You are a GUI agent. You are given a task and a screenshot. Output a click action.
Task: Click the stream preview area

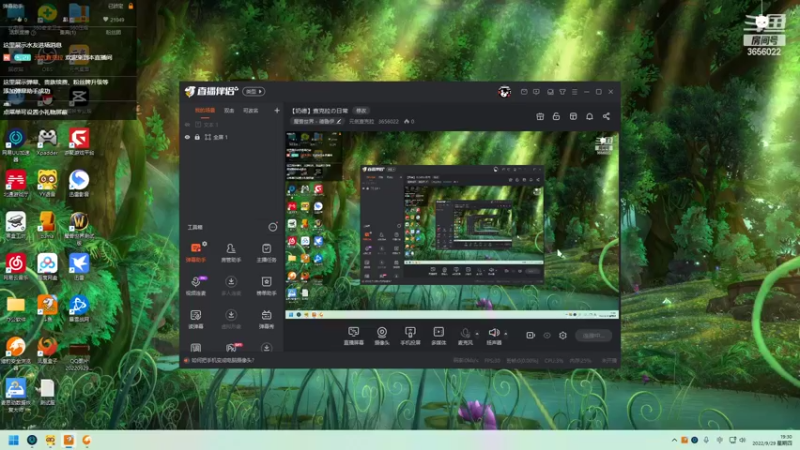point(452,225)
